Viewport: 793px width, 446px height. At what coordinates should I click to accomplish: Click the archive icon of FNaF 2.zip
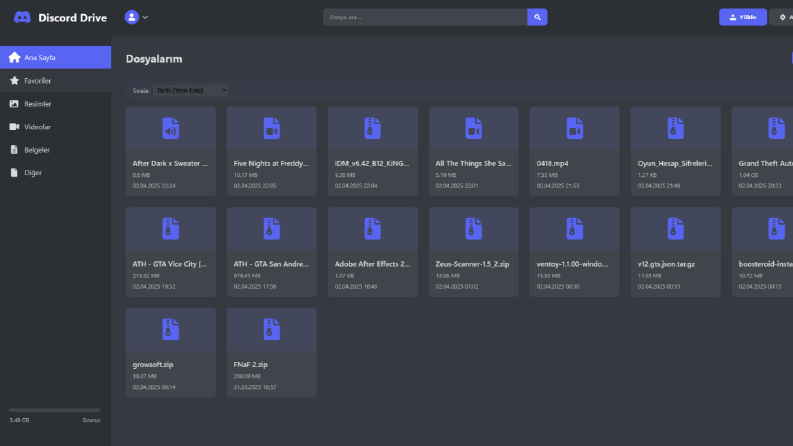pyautogui.click(x=272, y=329)
